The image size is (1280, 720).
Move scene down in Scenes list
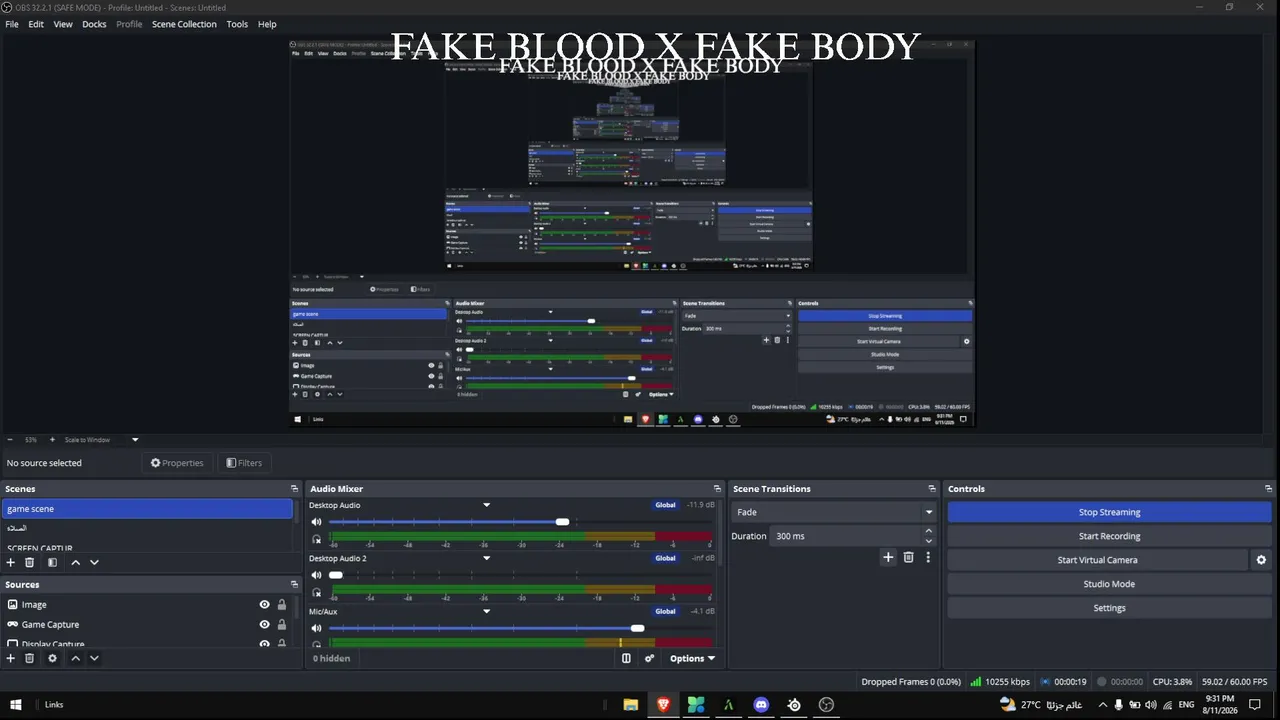94,563
